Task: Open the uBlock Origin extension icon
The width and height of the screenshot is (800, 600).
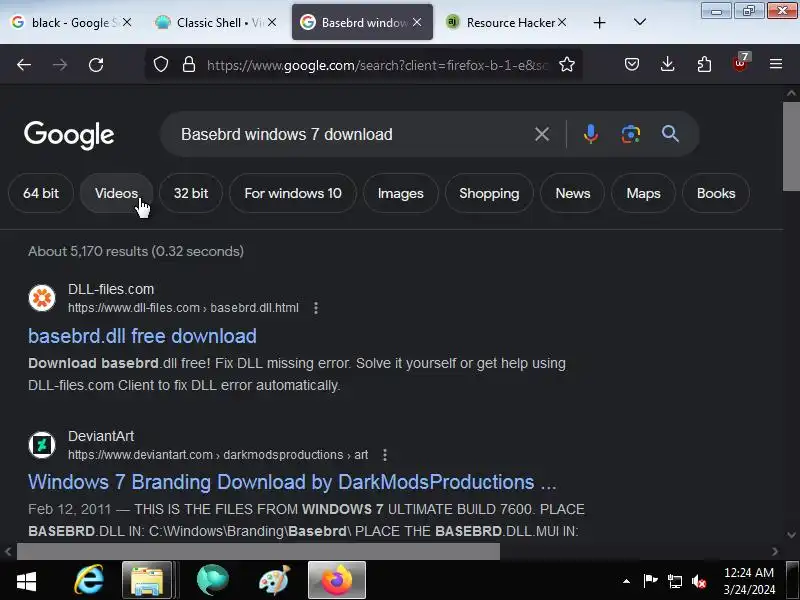Action: click(x=740, y=63)
